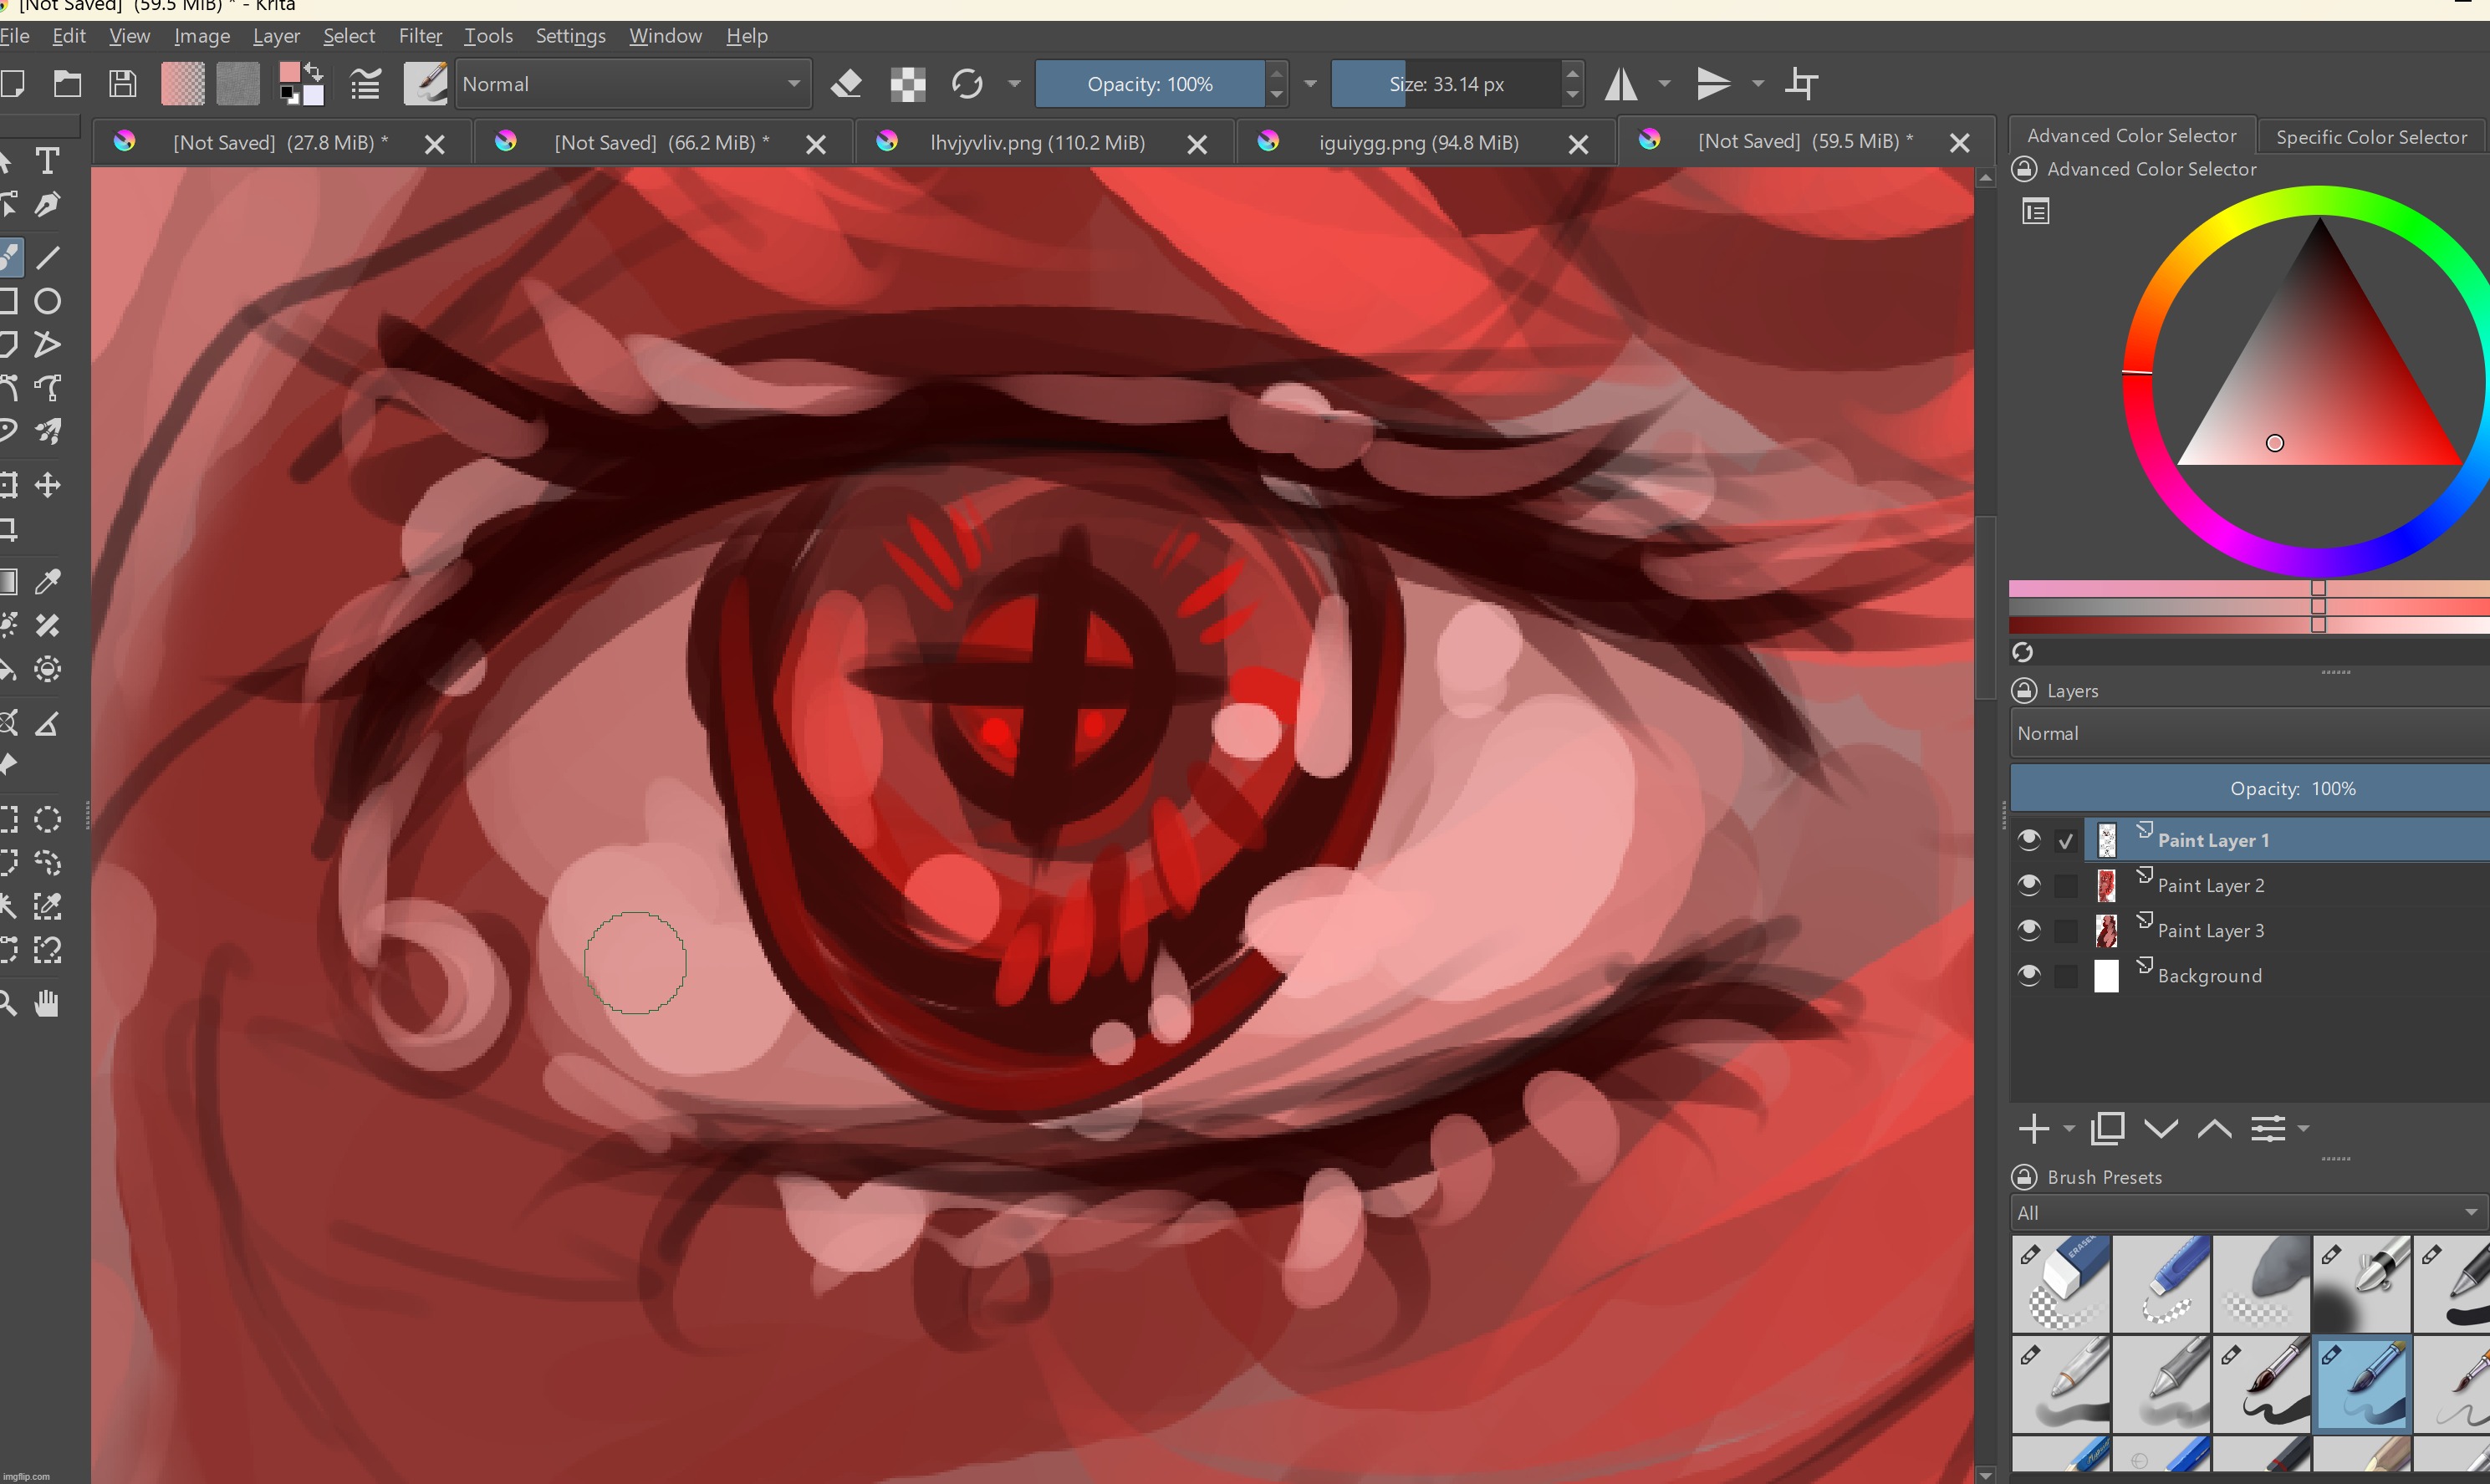Select the Pan hand tool
Image resolution: width=2490 pixels, height=1484 pixels.
pos(47,1003)
